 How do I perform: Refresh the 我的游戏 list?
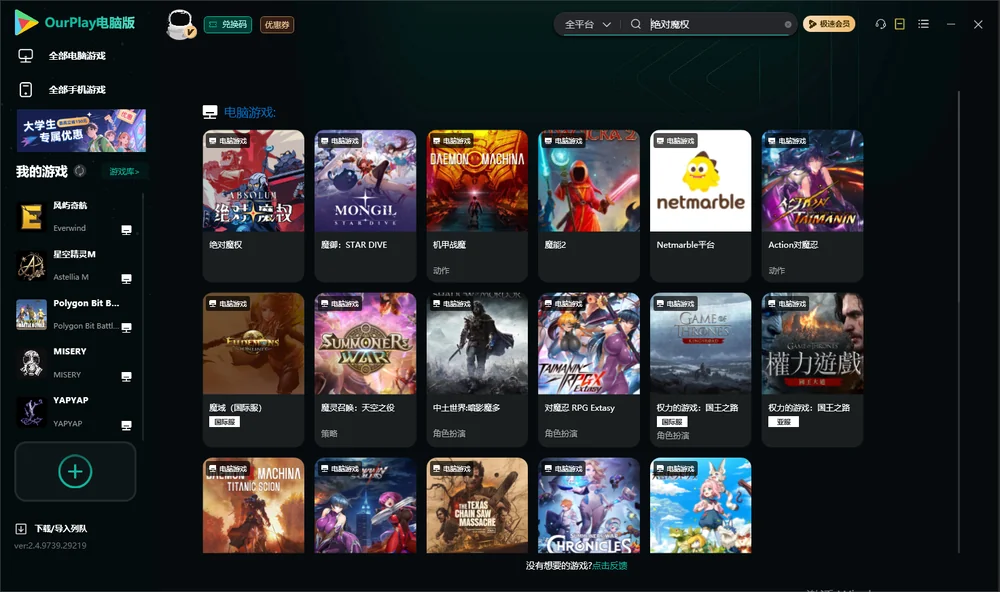coord(80,171)
